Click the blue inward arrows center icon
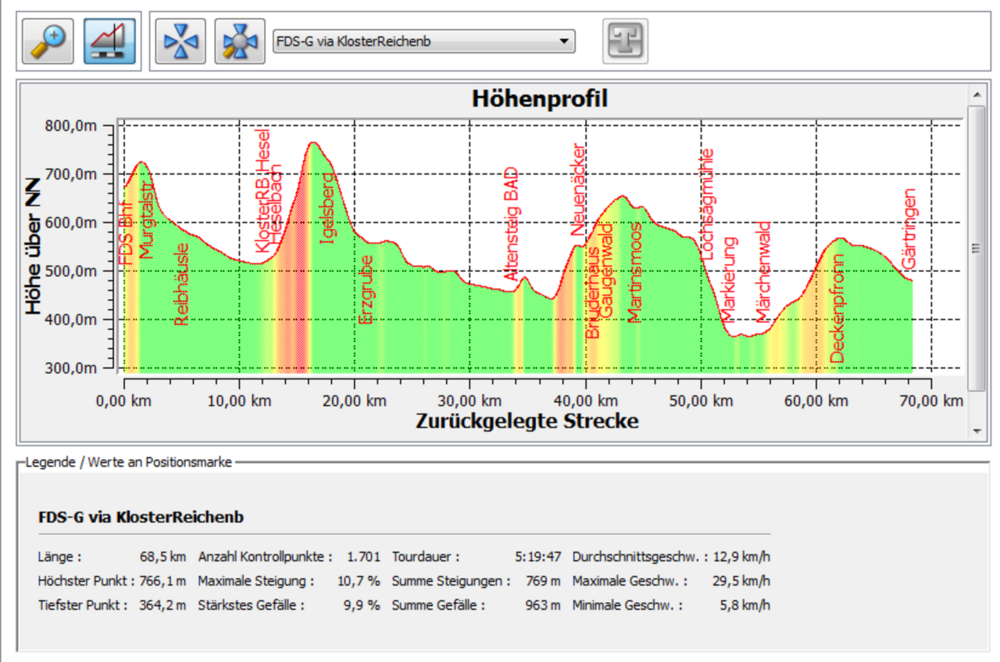This screenshot has height=662, width=1000. click(181, 41)
